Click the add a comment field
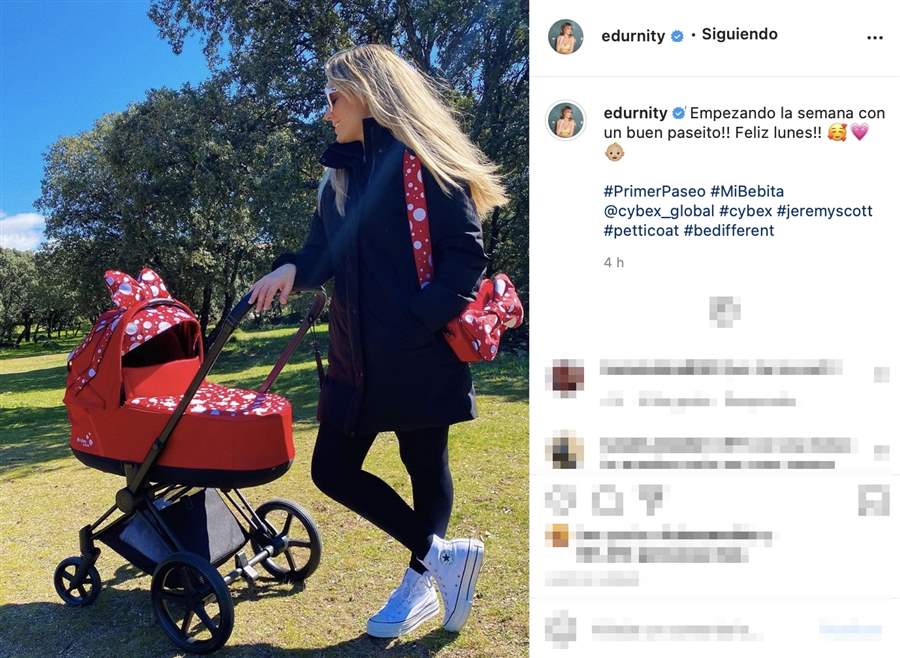 point(677,630)
